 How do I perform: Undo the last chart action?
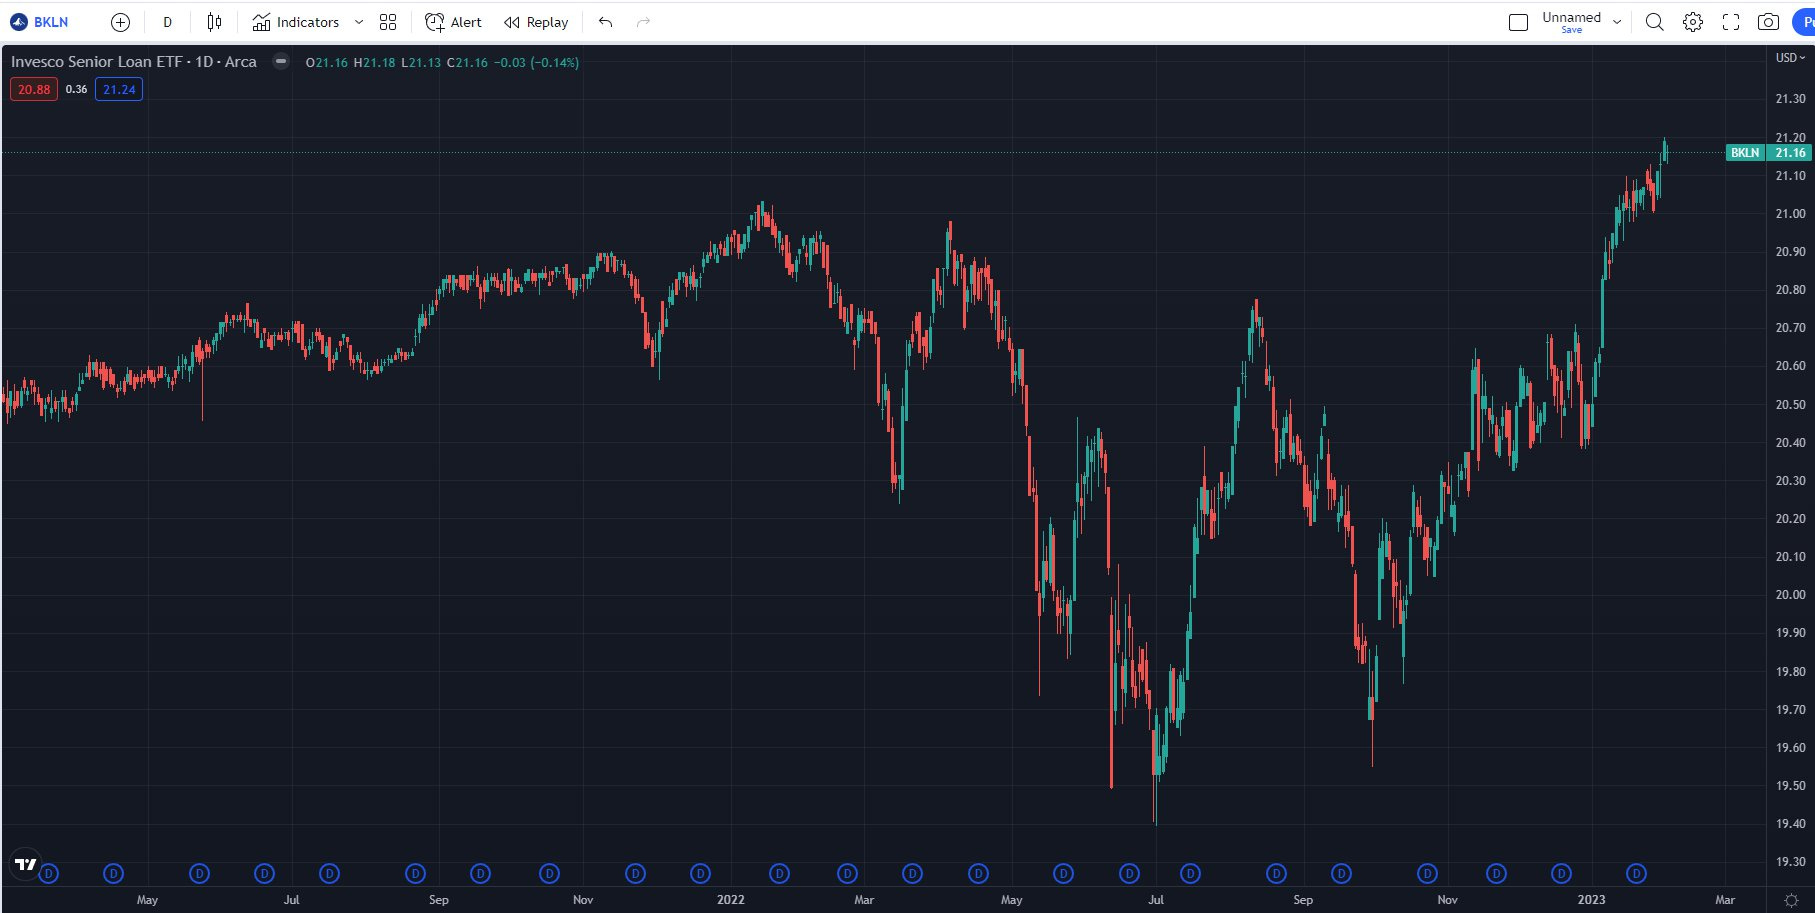click(x=605, y=22)
